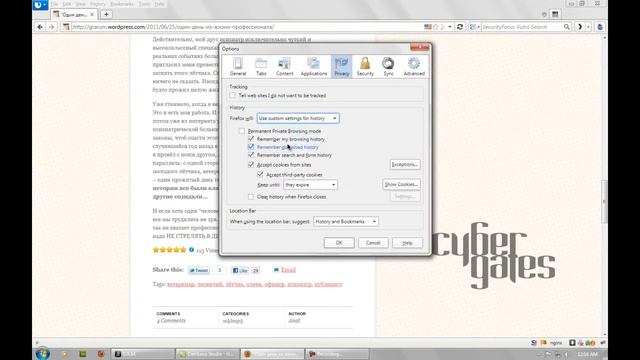Enable Clear history when Firefox closes

pyautogui.click(x=251, y=197)
